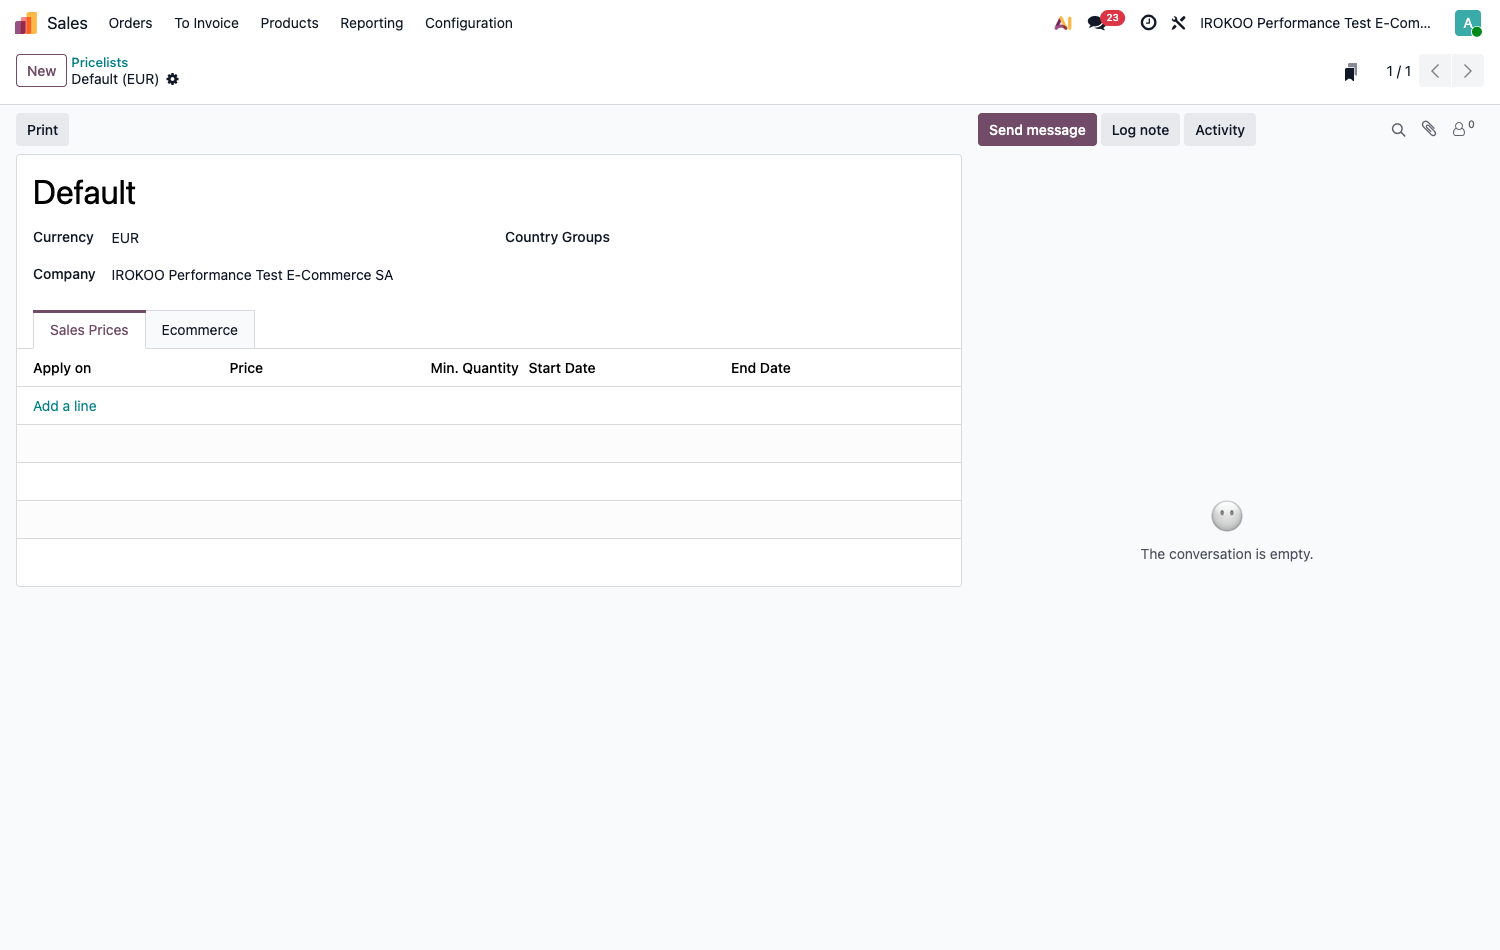Edit the Default pricelist name field
This screenshot has height=950, width=1500.
(489, 192)
